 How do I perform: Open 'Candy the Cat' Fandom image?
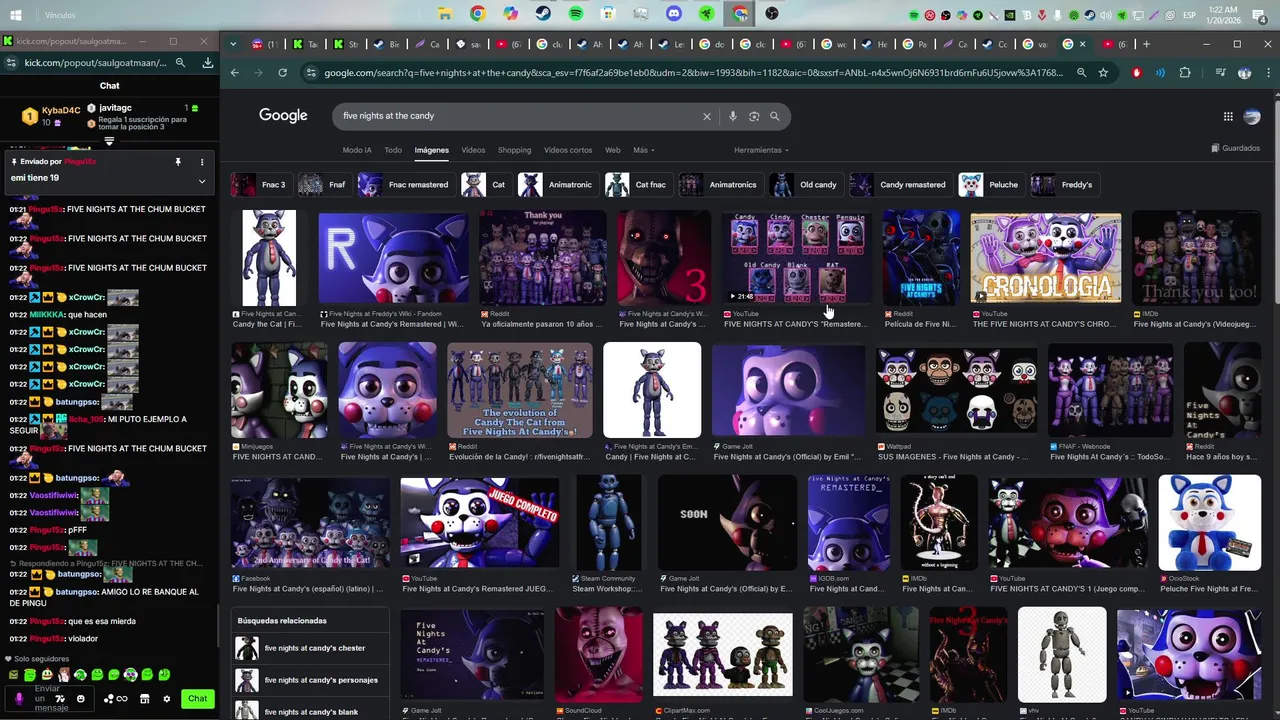[x=268, y=257]
